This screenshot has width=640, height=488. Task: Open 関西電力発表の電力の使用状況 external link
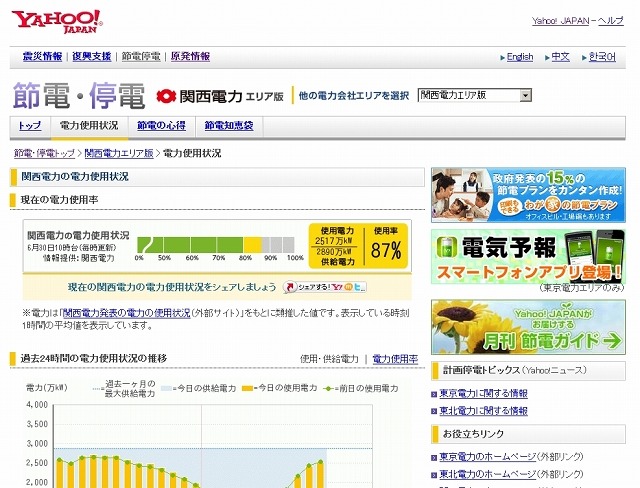tap(127, 313)
